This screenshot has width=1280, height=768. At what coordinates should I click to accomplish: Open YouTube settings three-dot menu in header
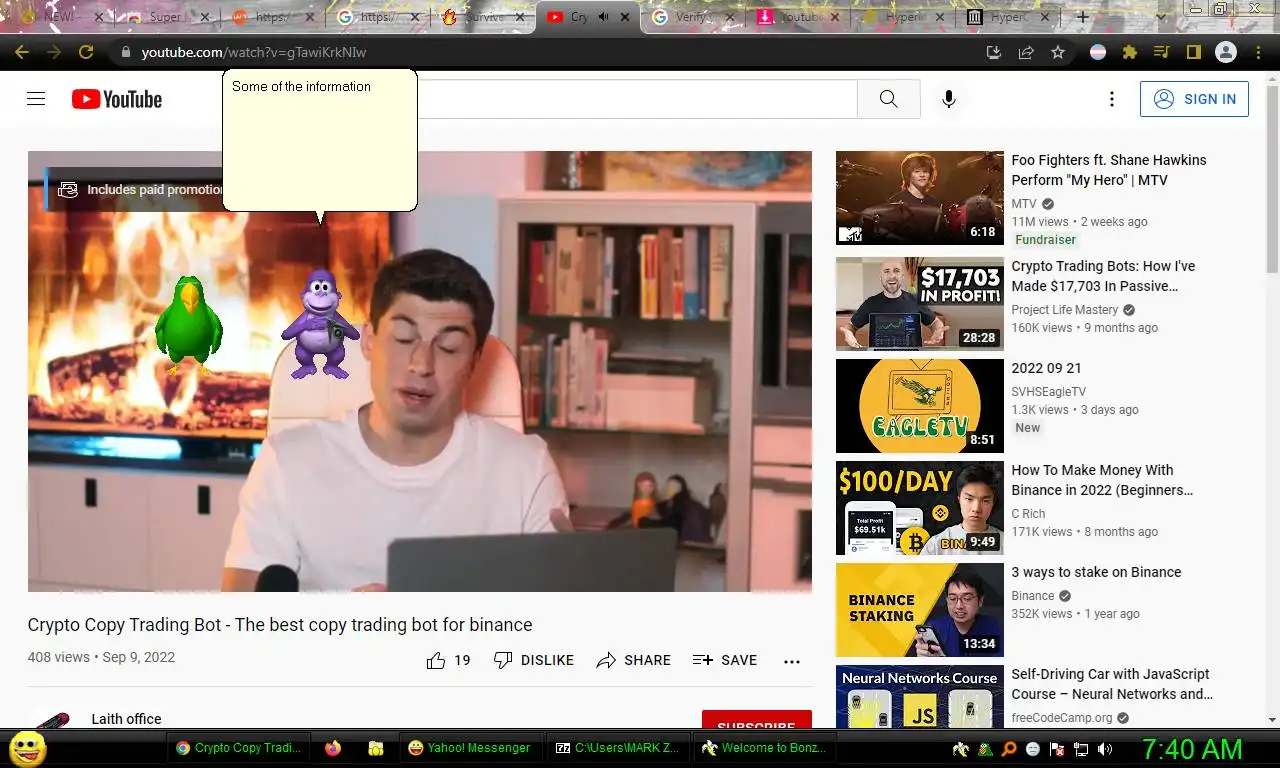[x=1111, y=99]
